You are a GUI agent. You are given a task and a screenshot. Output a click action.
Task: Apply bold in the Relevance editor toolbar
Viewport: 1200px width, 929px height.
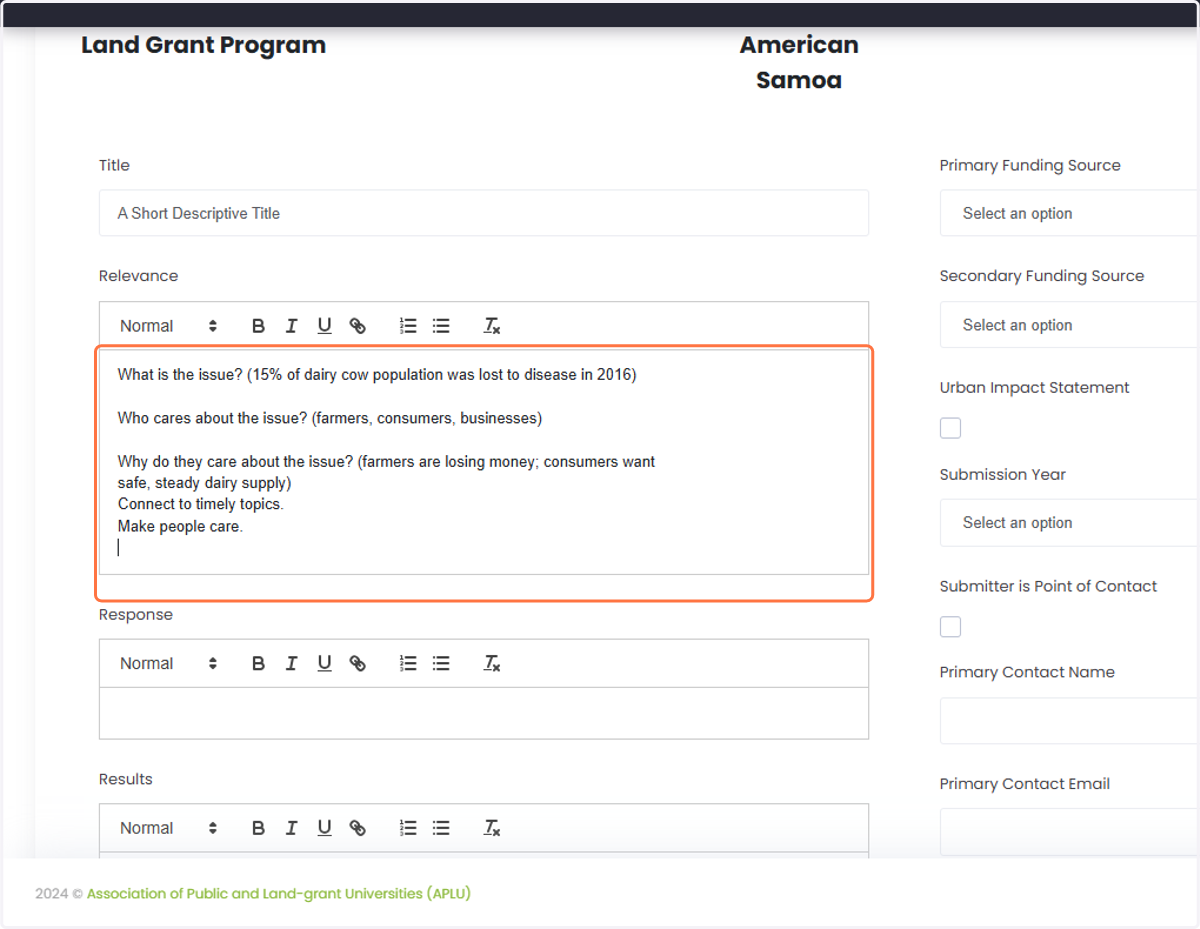258,326
